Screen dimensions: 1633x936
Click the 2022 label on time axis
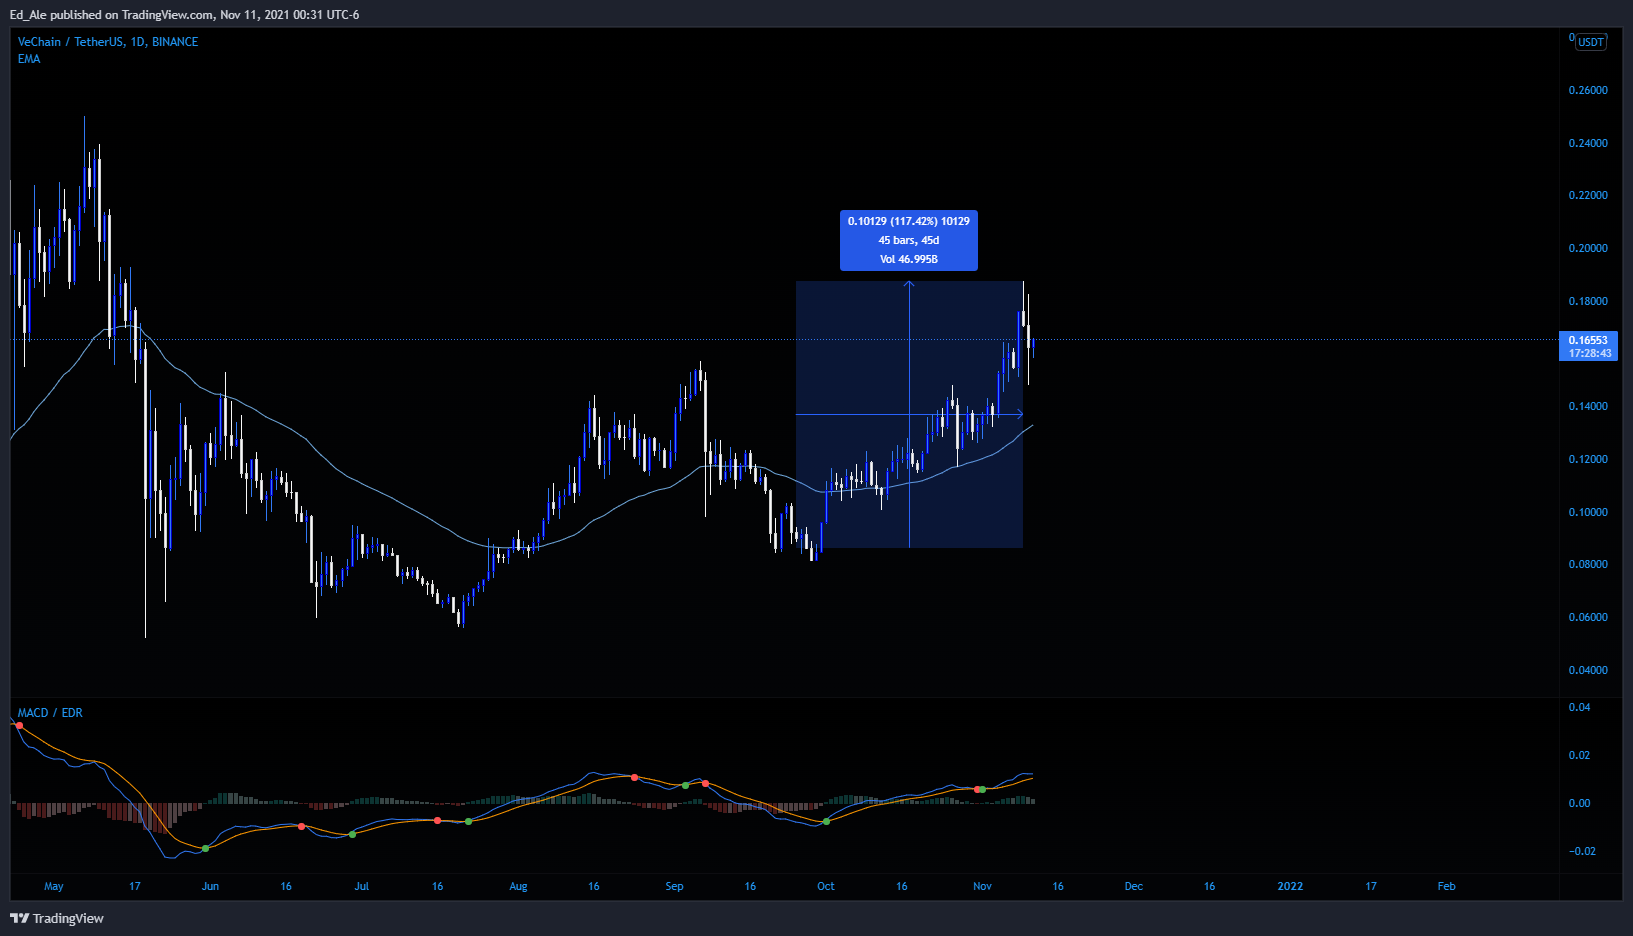pos(1291,886)
